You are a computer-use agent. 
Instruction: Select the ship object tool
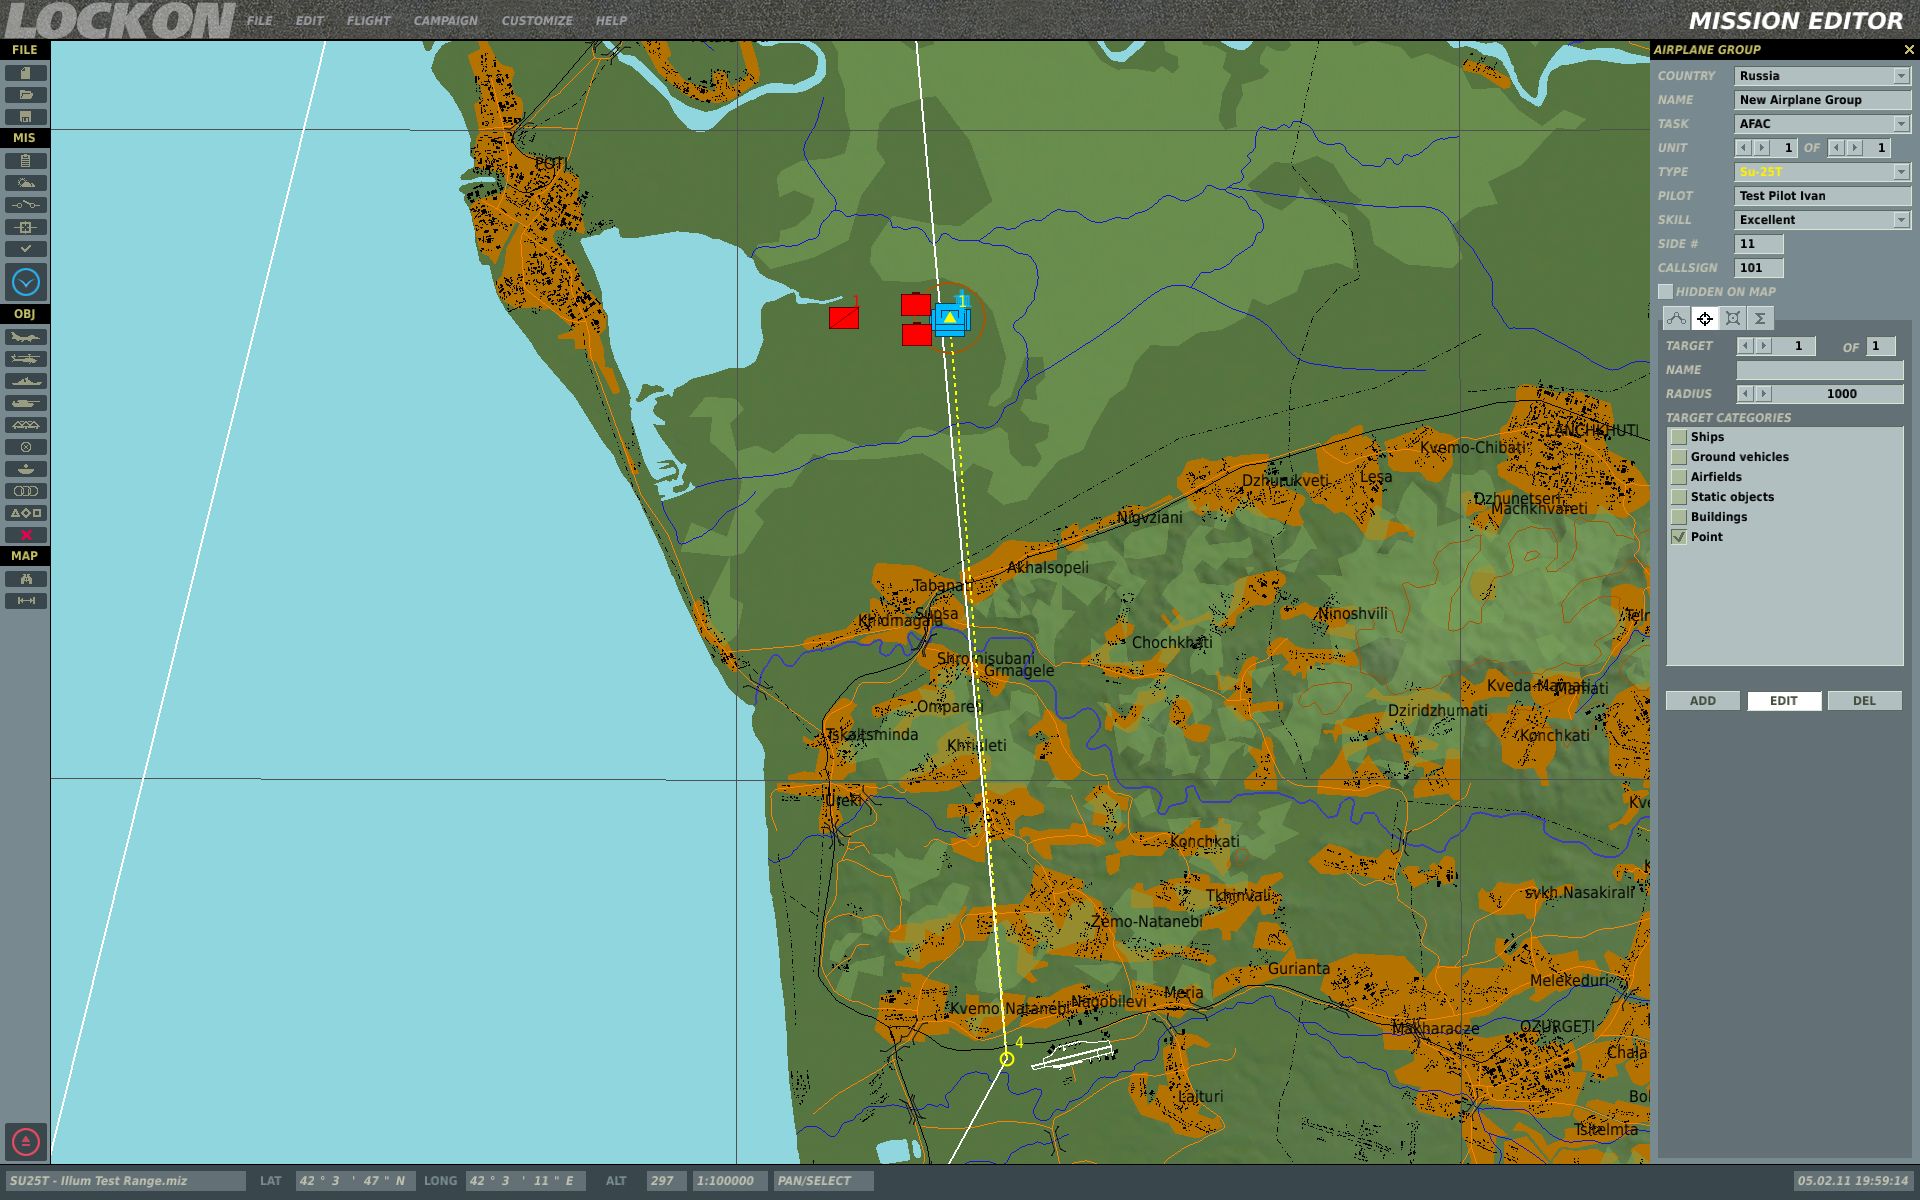(x=26, y=381)
